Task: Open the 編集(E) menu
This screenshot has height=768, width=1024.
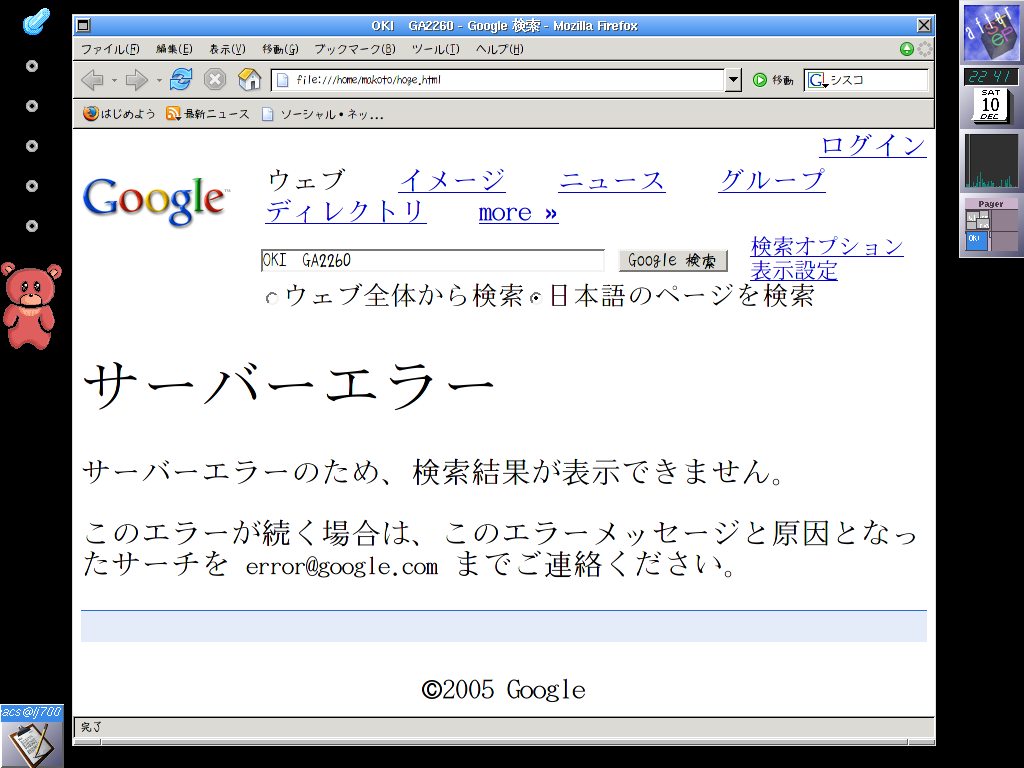Action: click(174, 49)
